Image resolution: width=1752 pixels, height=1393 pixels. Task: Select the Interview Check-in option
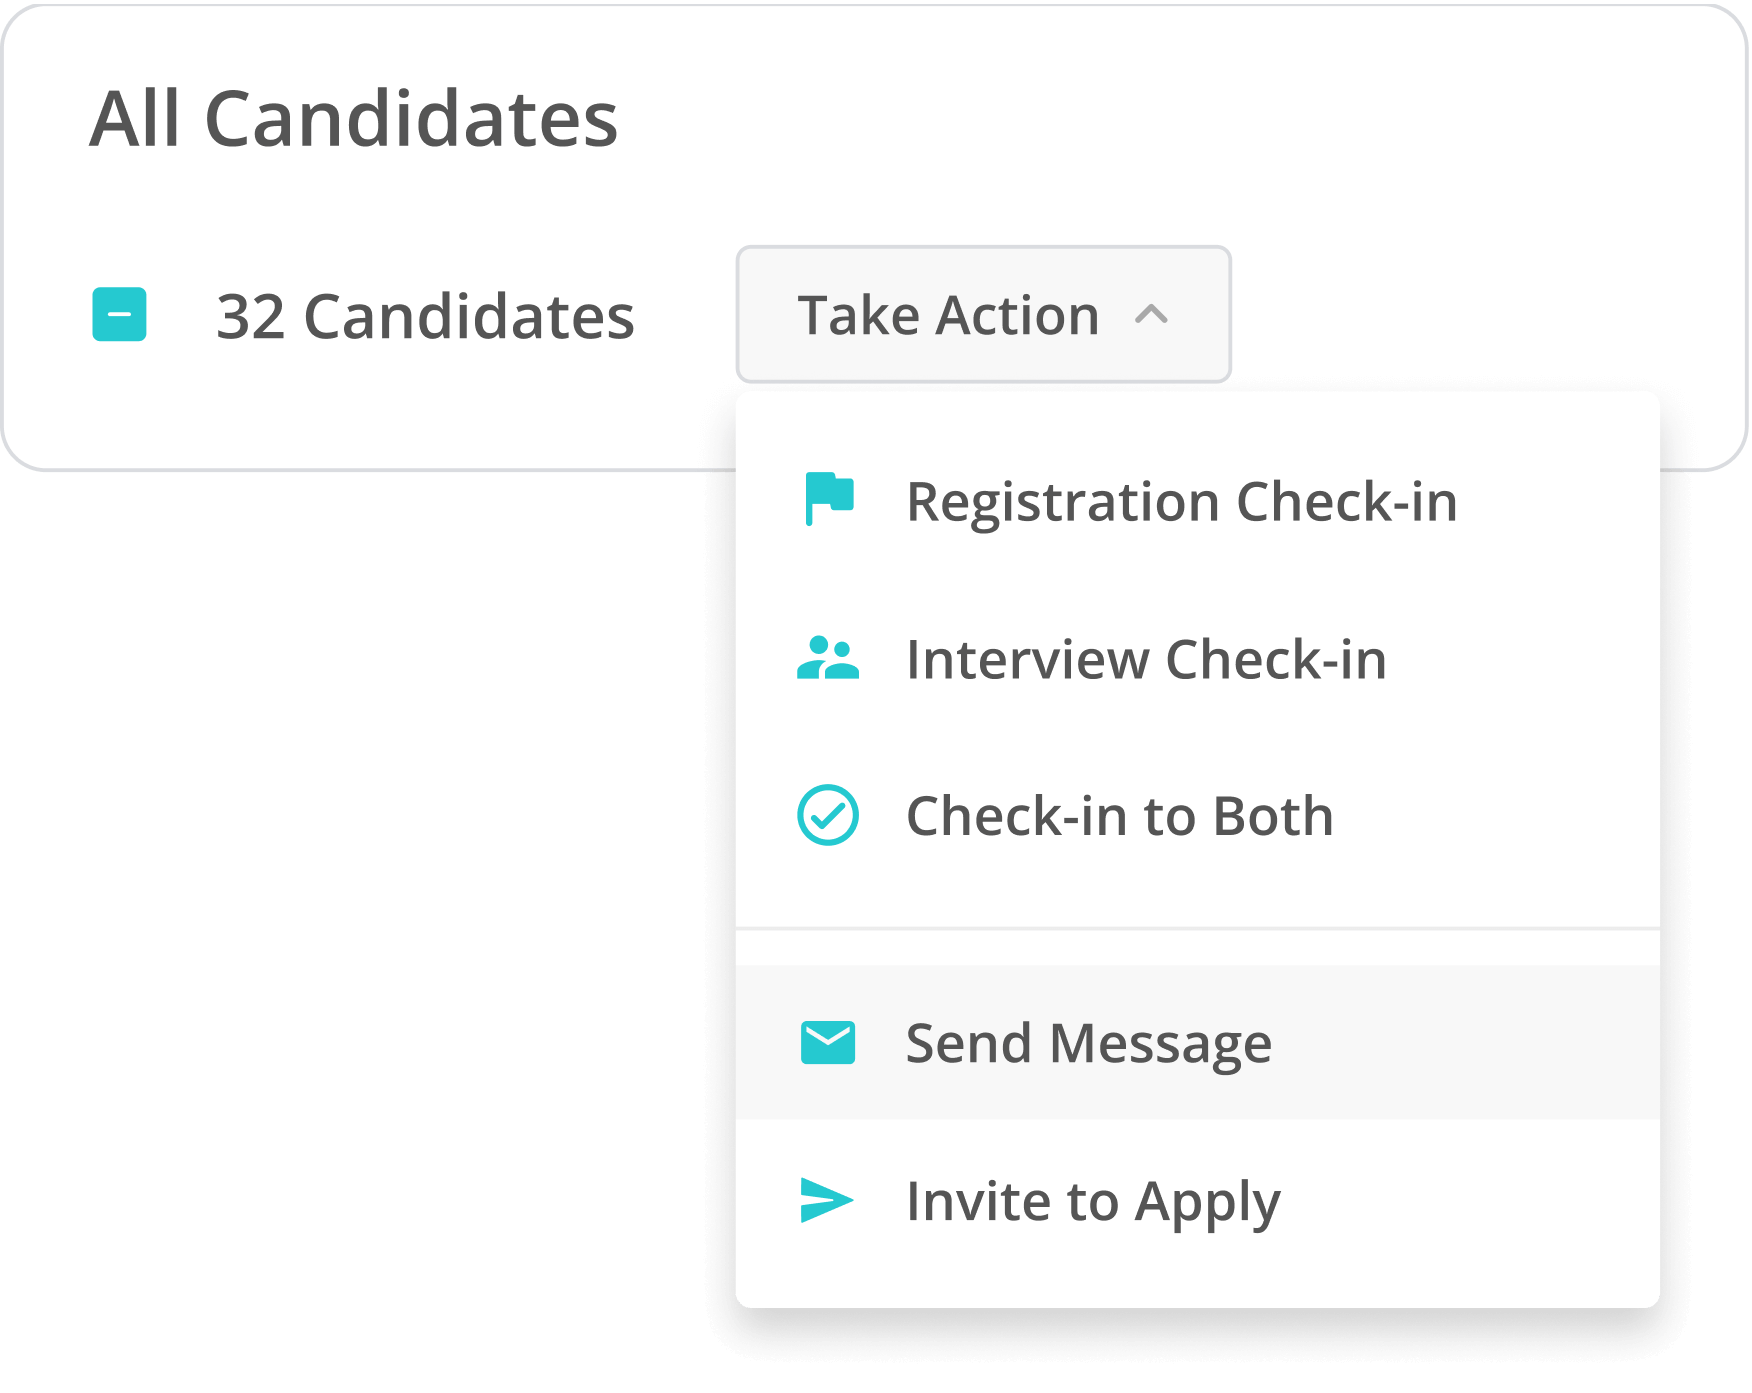[x=1146, y=660]
